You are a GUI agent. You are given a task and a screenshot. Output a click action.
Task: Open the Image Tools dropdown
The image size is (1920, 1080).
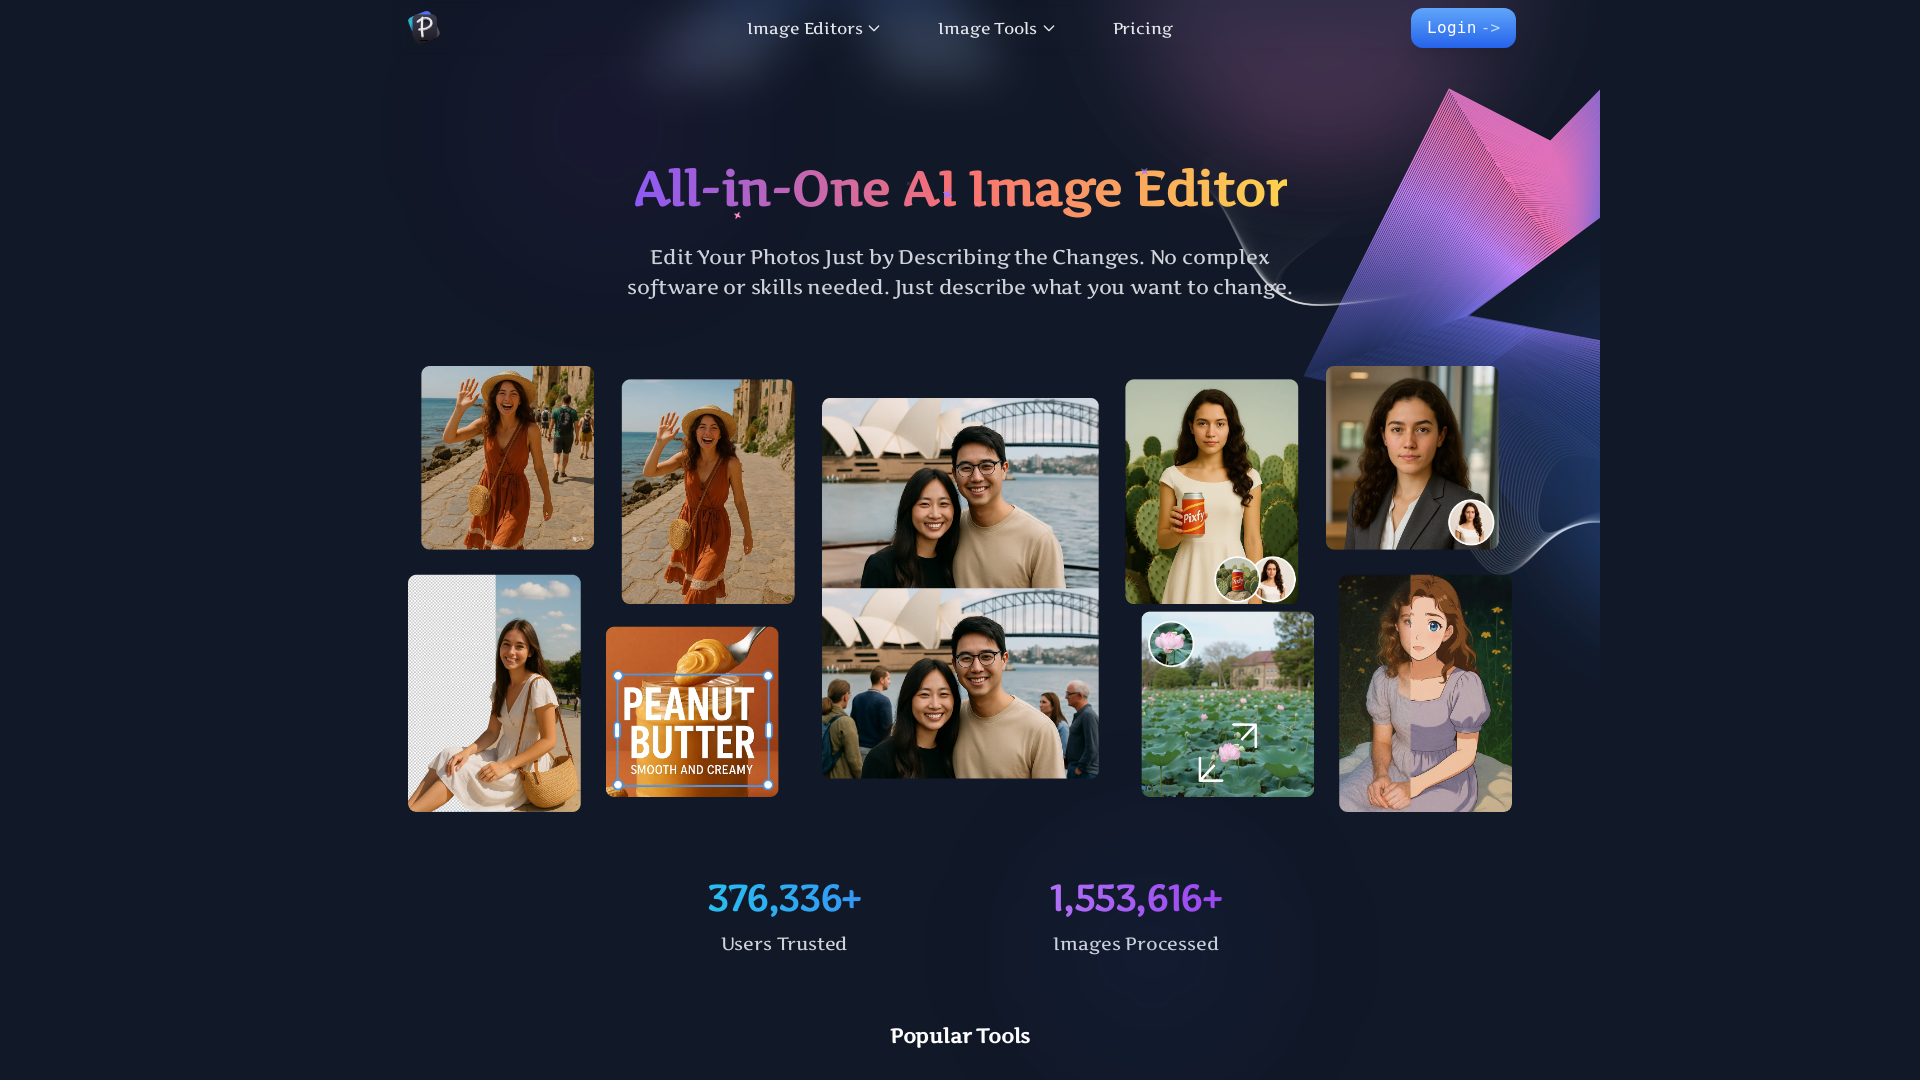[x=988, y=28]
